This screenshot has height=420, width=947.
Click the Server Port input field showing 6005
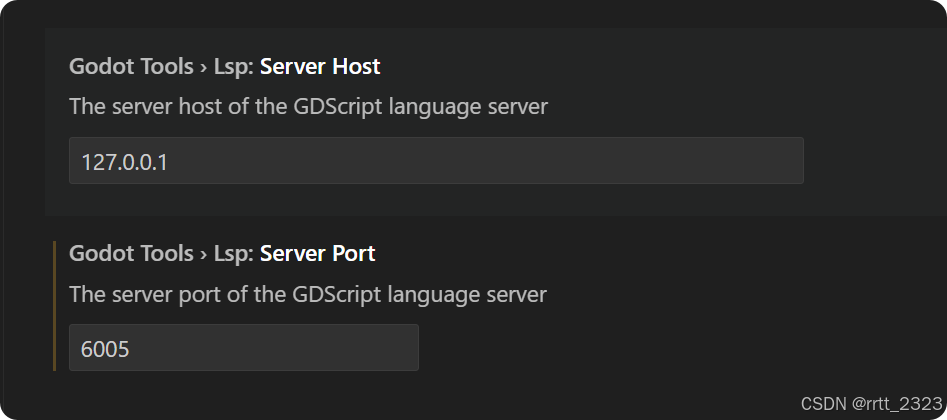pos(243,347)
